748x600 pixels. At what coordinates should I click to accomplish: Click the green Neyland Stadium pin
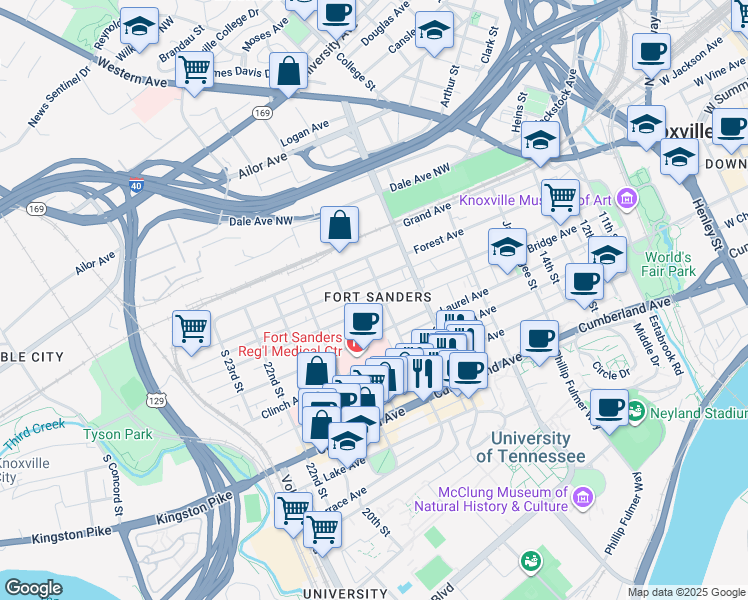(x=636, y=412)
